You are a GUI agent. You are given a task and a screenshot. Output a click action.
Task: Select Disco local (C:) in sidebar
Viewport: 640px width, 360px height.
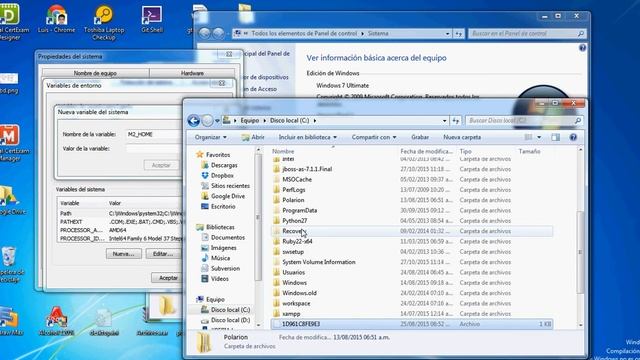(230, 310)
